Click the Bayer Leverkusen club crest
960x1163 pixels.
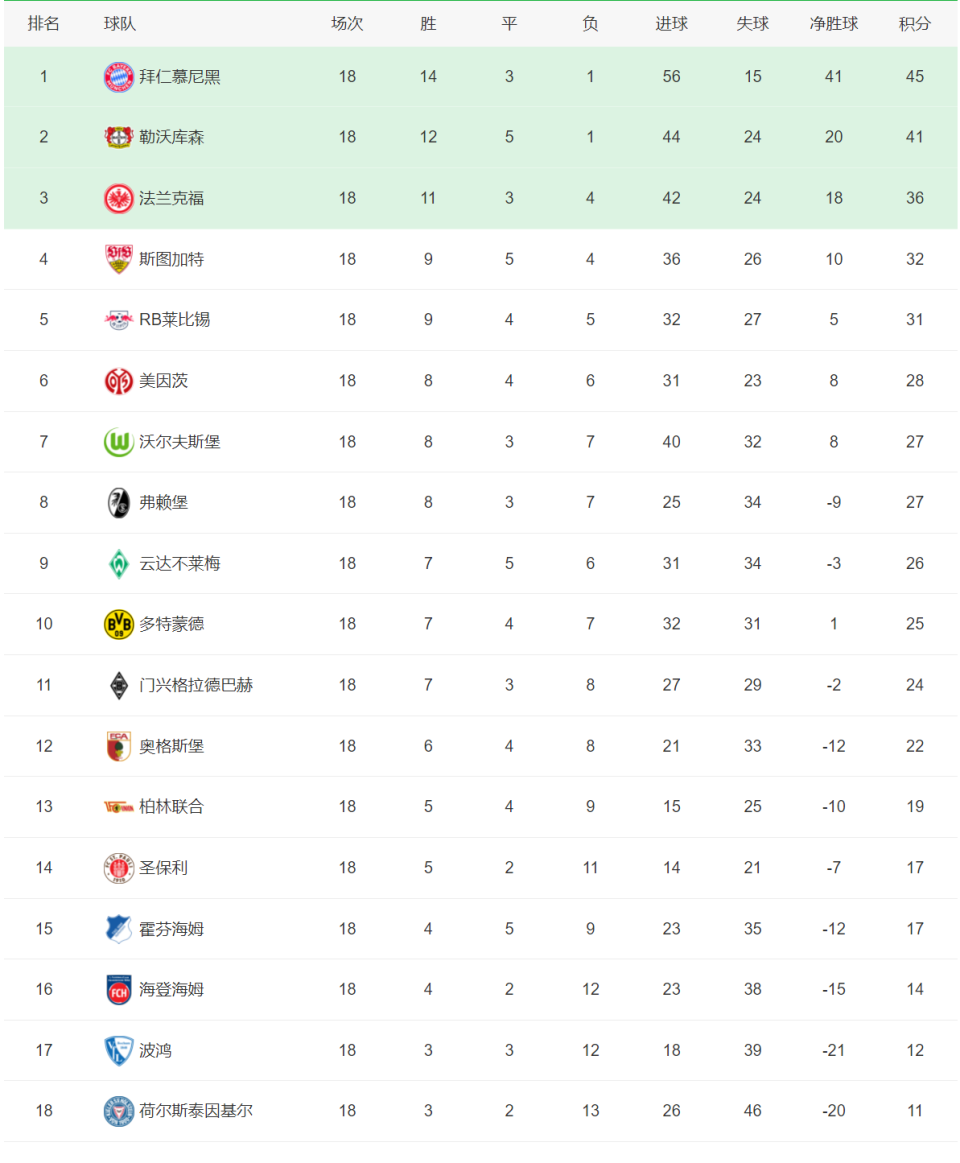tap(118, 137)
